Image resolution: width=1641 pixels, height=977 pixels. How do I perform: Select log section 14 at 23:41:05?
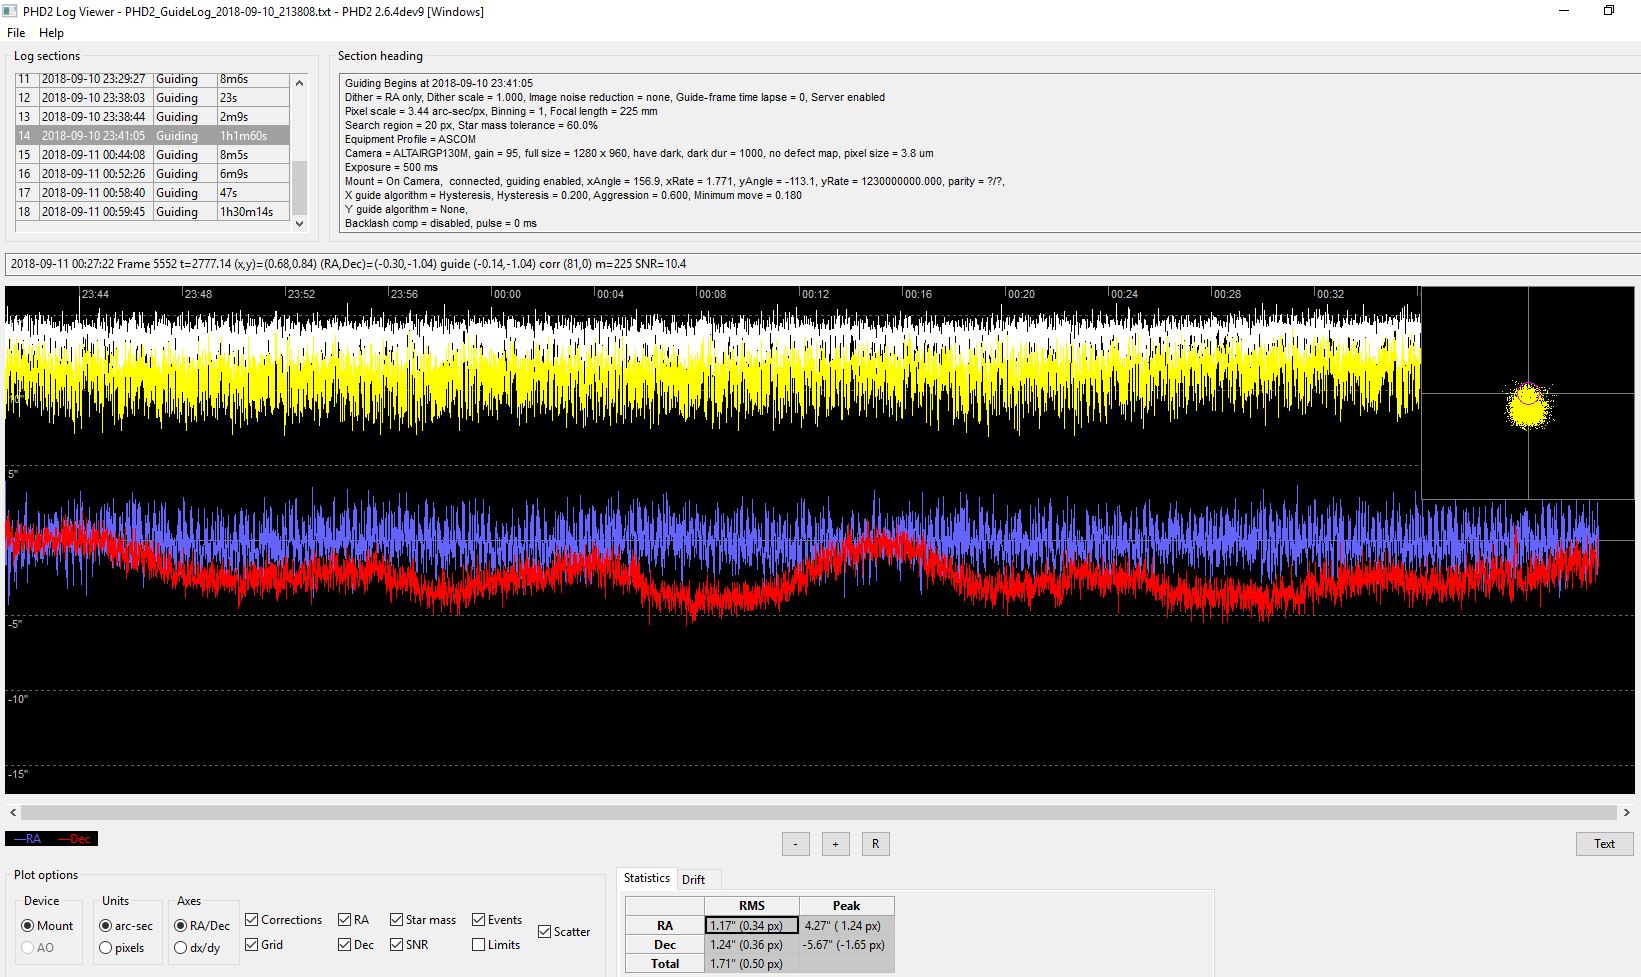pos(152,136)
